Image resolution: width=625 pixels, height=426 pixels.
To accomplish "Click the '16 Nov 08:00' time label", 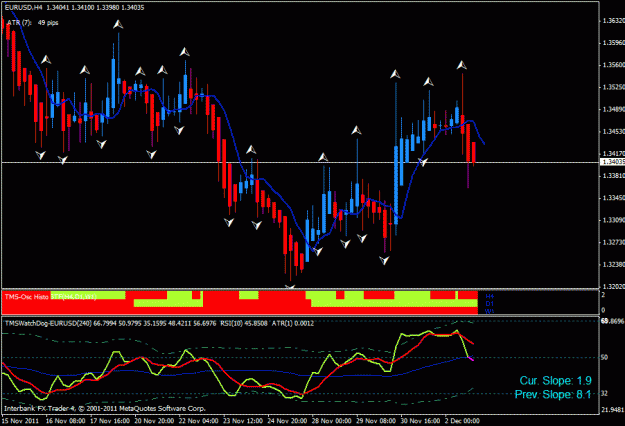I will (65, 421).
